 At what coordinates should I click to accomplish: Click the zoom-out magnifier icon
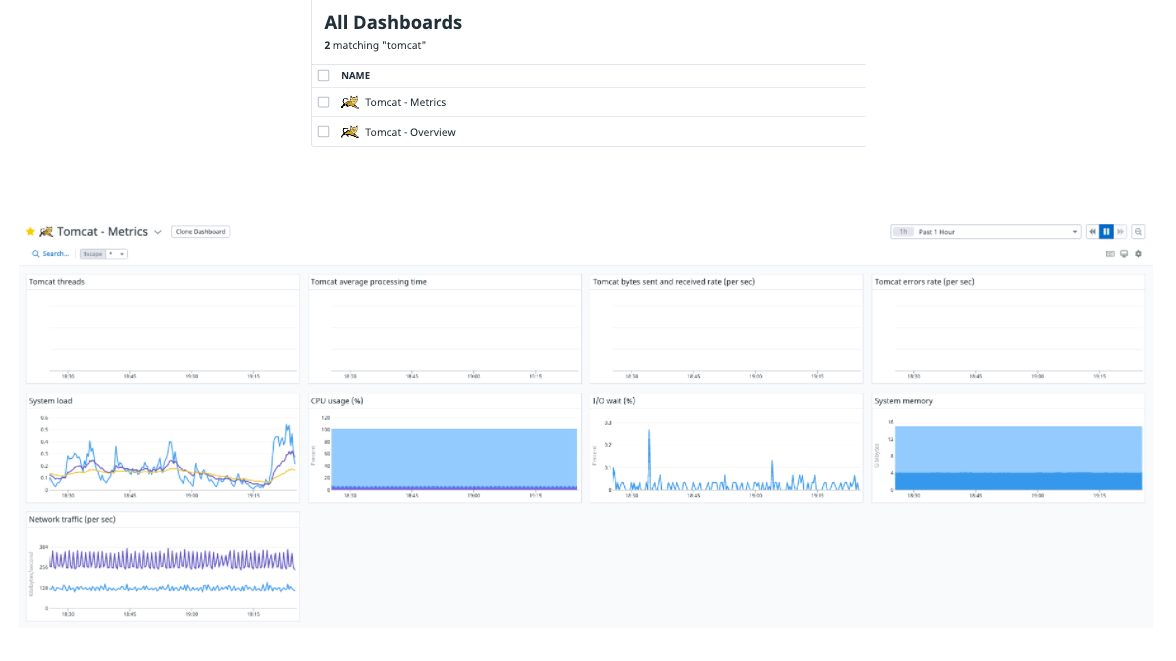click(x=1138, y=231)
